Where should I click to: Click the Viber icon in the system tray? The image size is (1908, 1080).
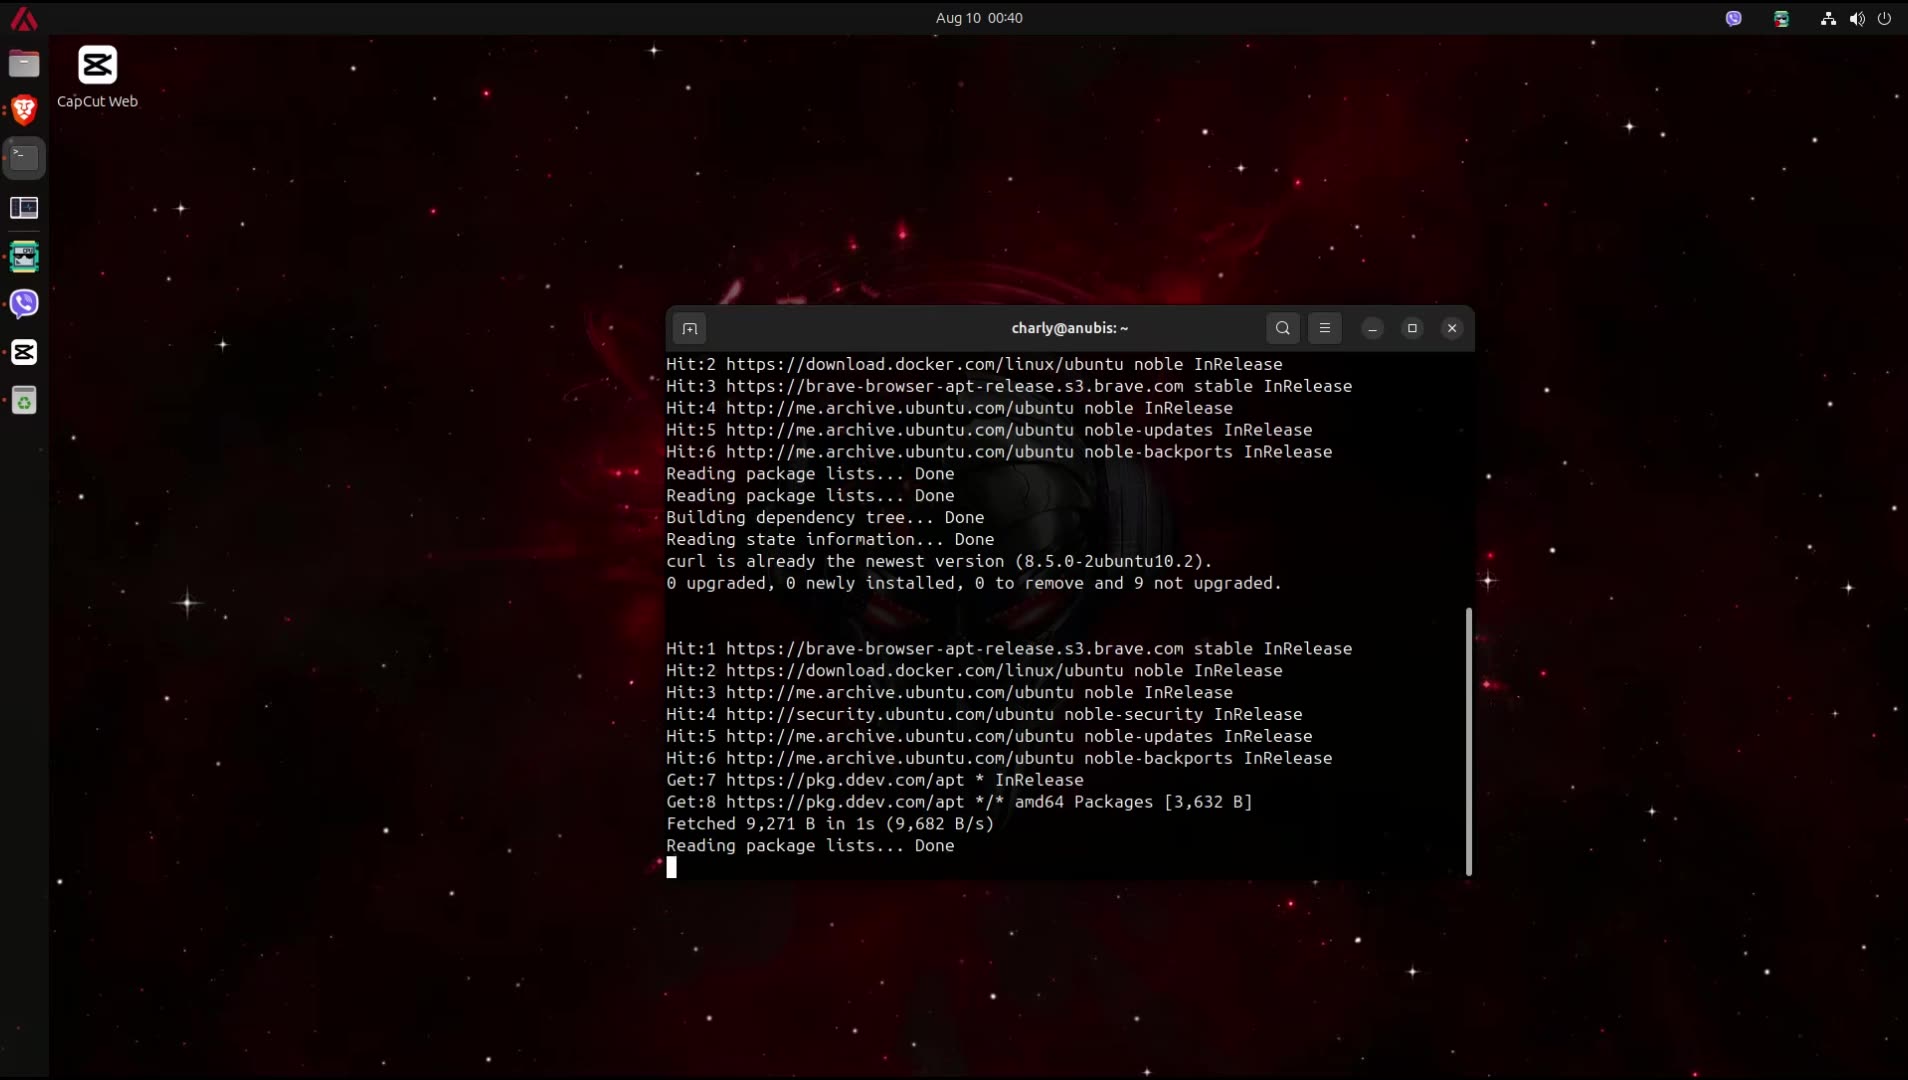click(1734, 18)
